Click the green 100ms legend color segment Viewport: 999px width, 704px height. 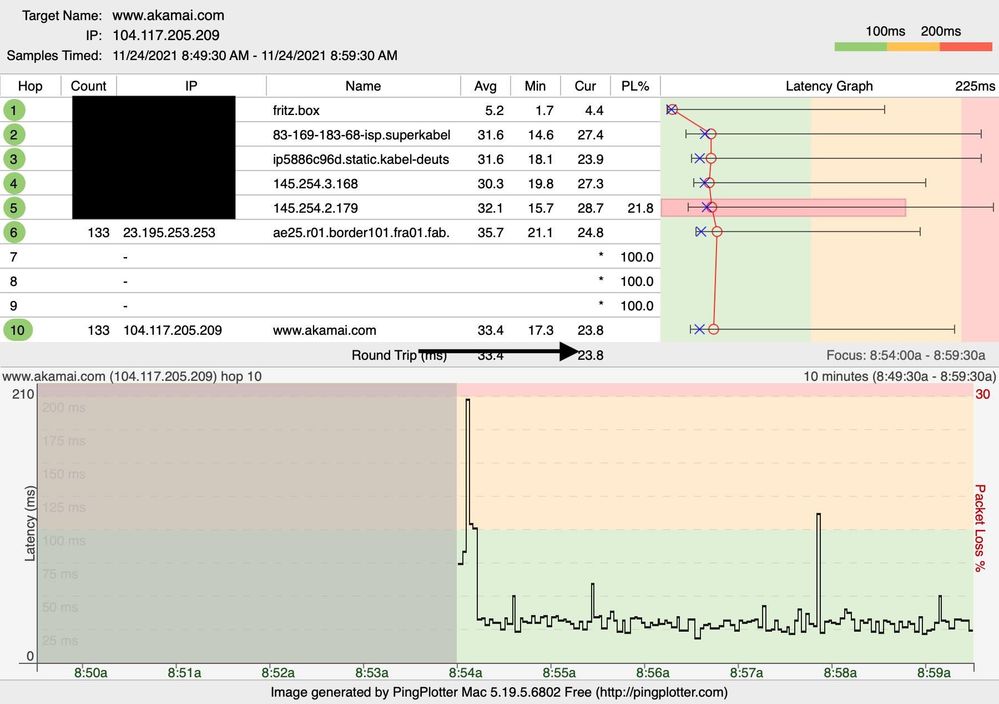[861, 47]
